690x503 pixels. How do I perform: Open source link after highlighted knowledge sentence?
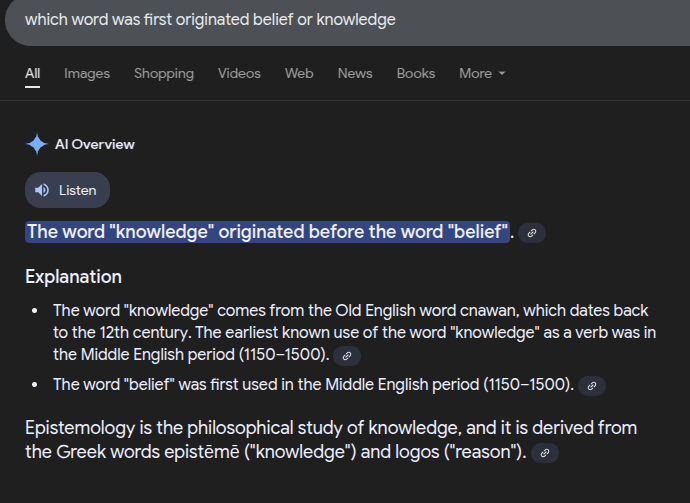(532, 233)
